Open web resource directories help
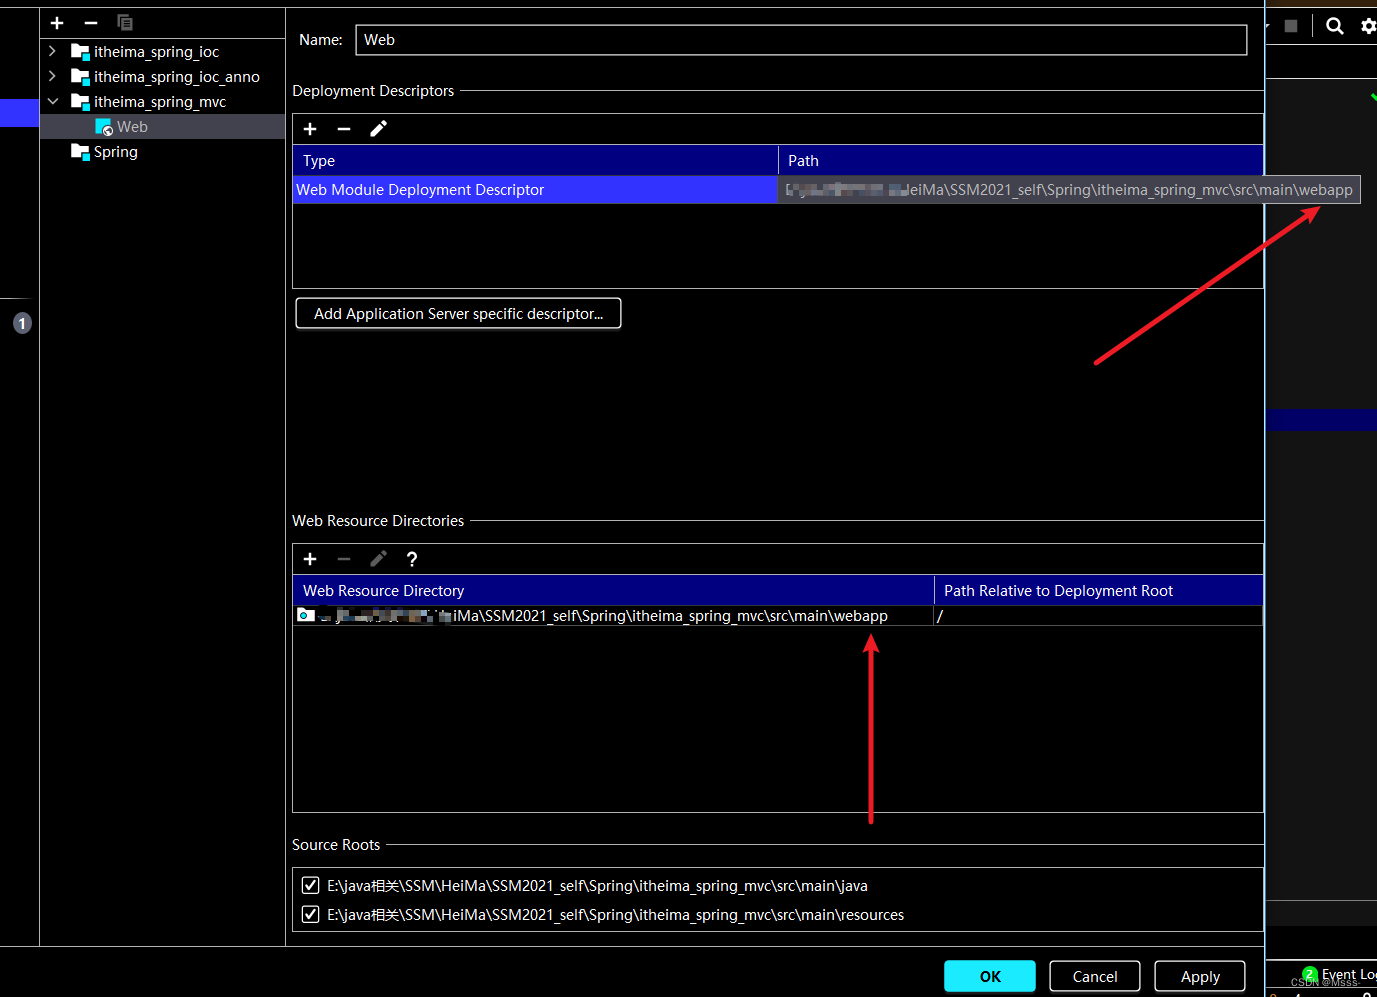Image resolution: width=1377 pixels, height=997 pixels. [x=412, y=559]
